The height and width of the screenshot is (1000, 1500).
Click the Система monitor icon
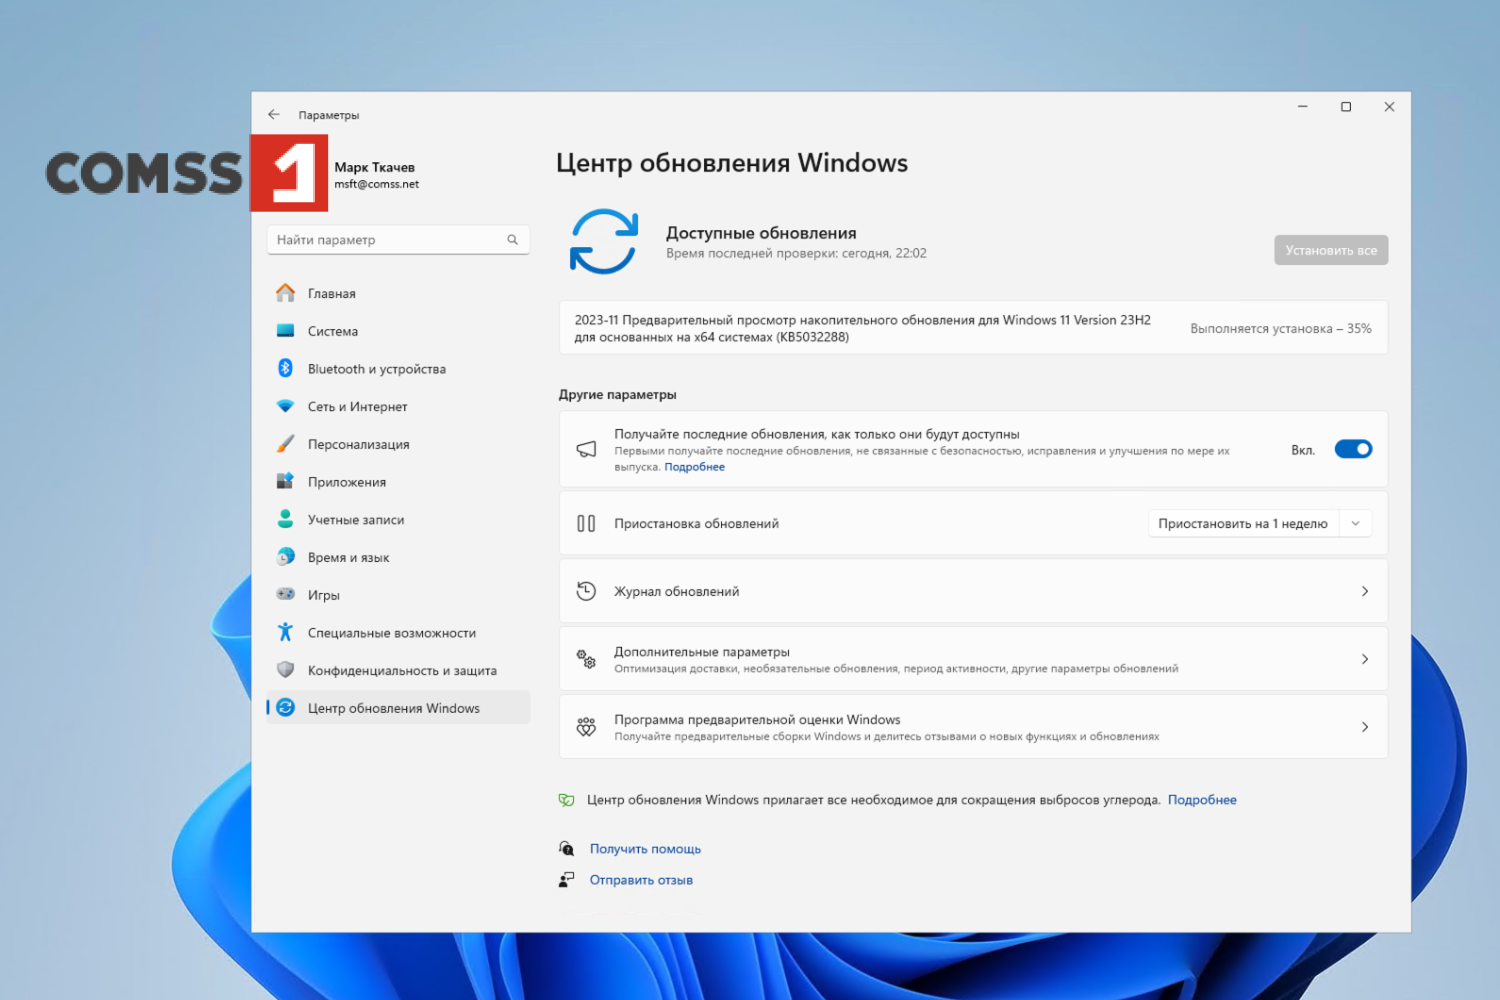(285, 331)
